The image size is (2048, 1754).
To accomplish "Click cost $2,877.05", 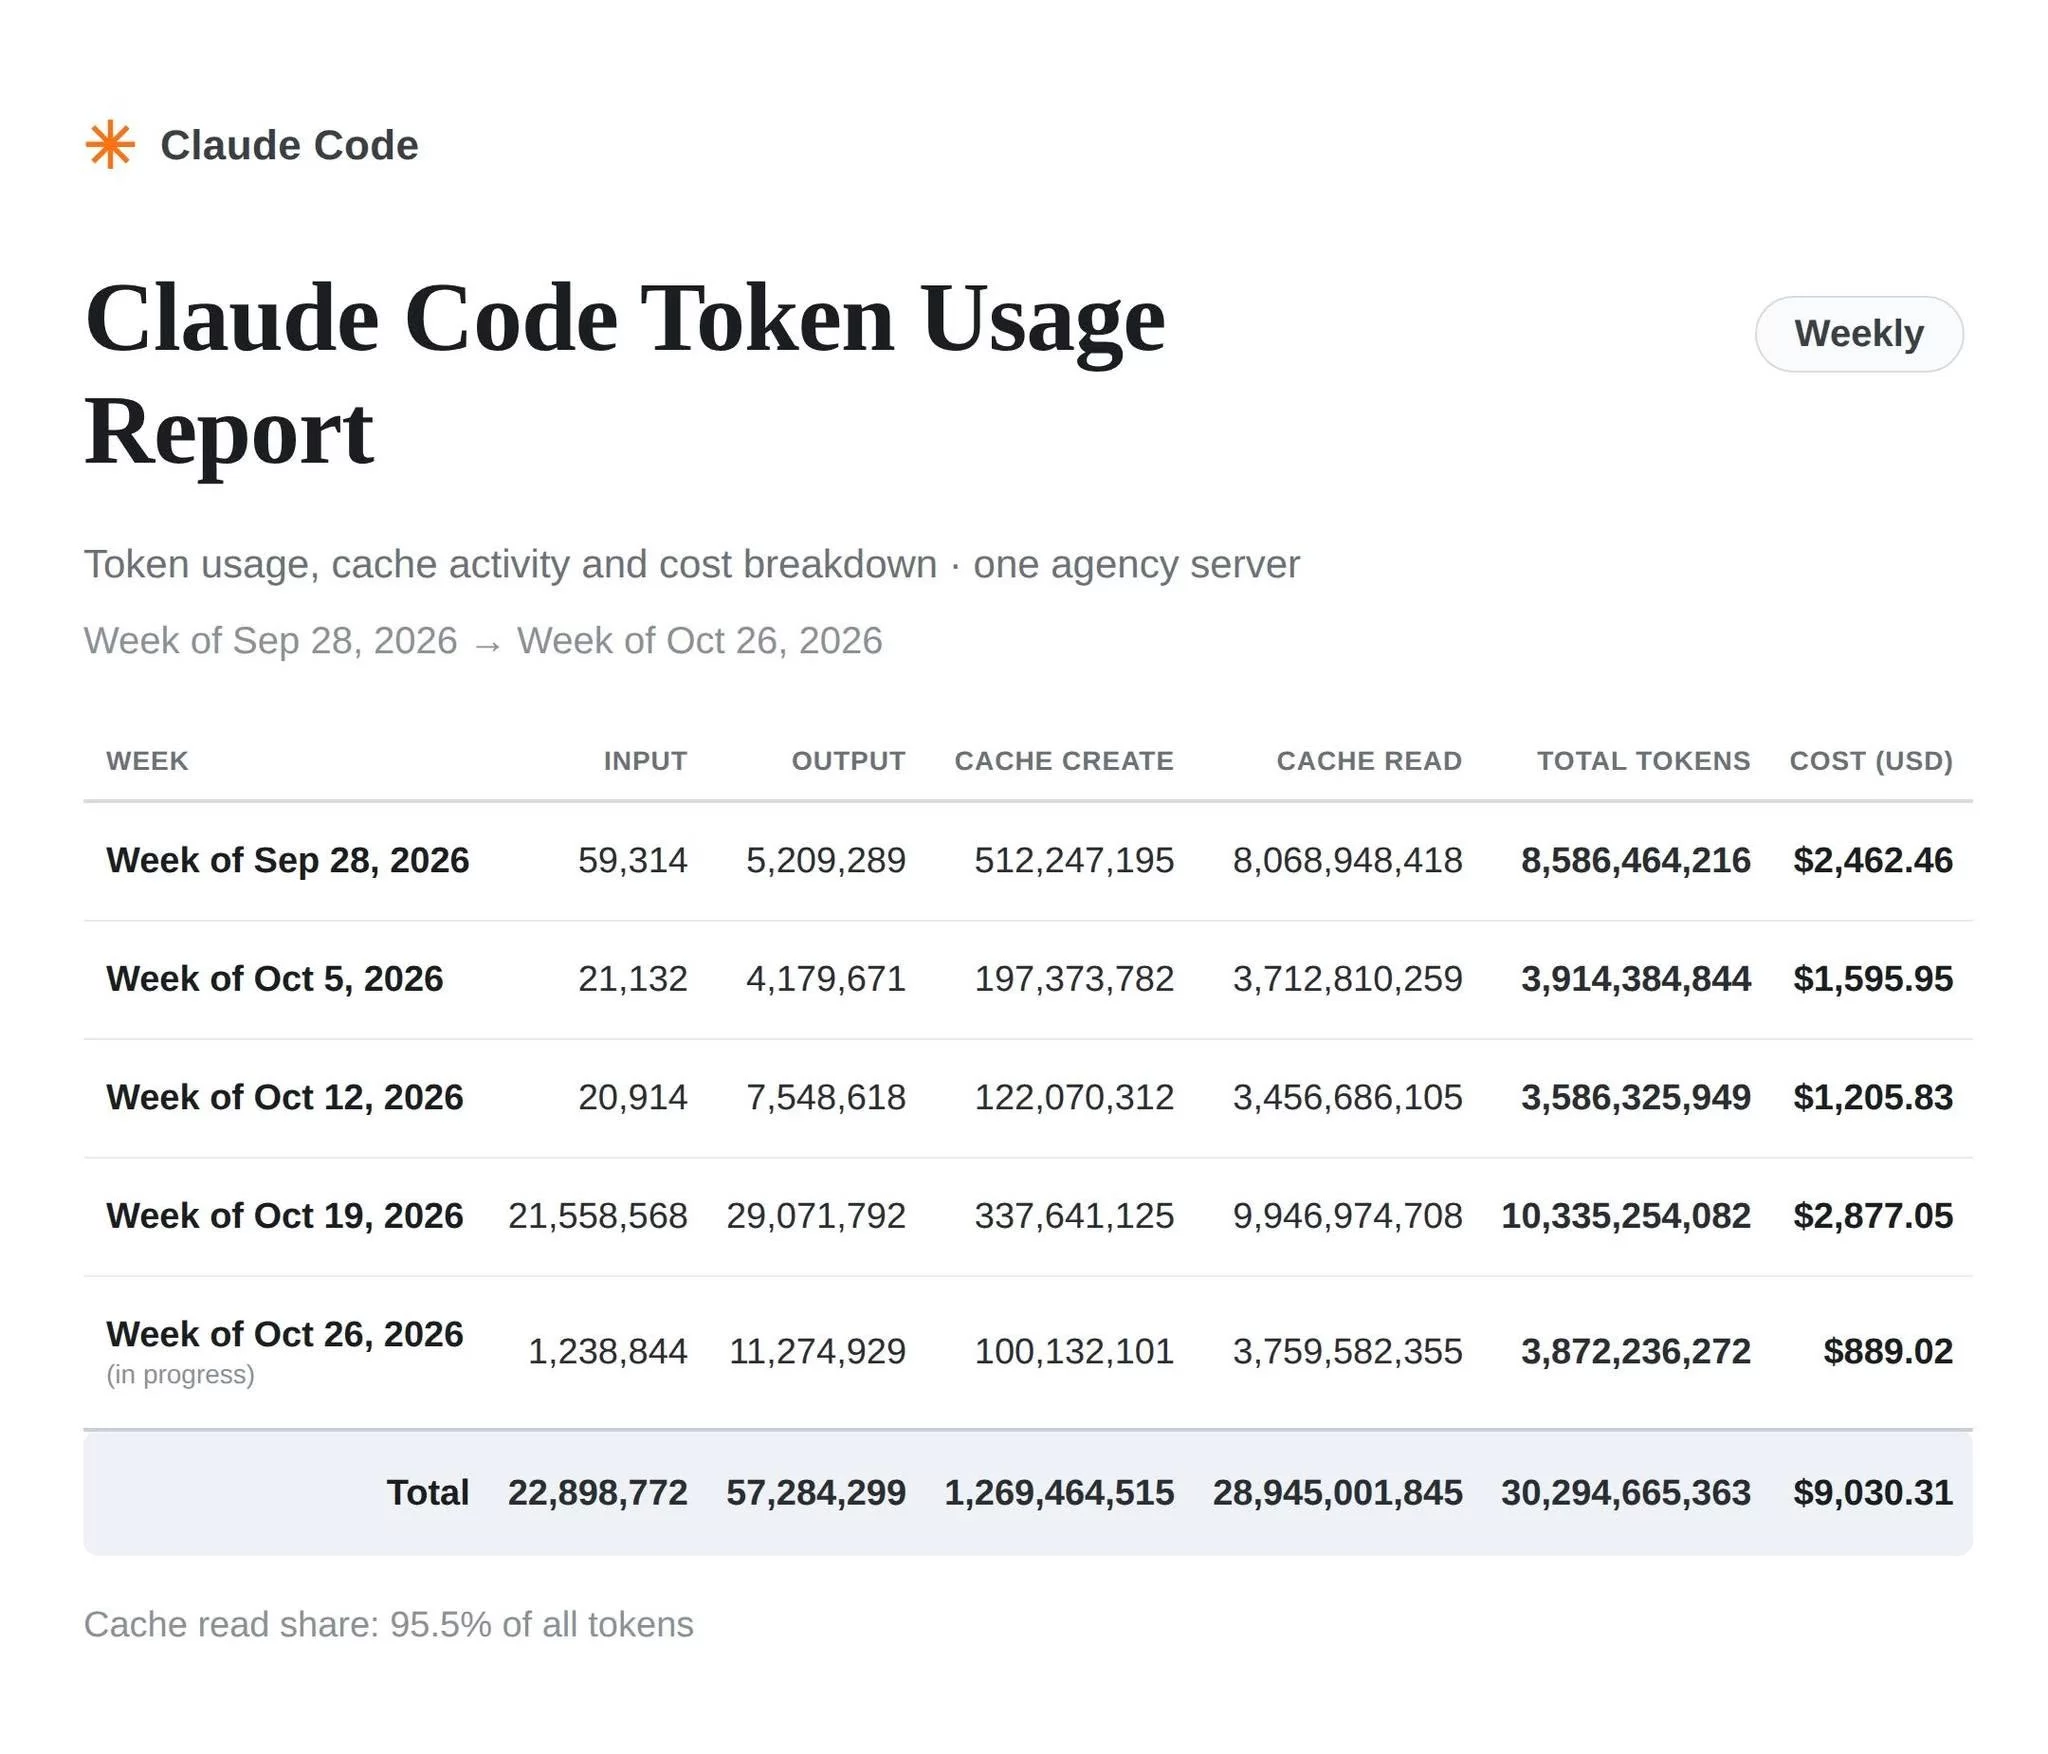I will coord(1873,1216).
